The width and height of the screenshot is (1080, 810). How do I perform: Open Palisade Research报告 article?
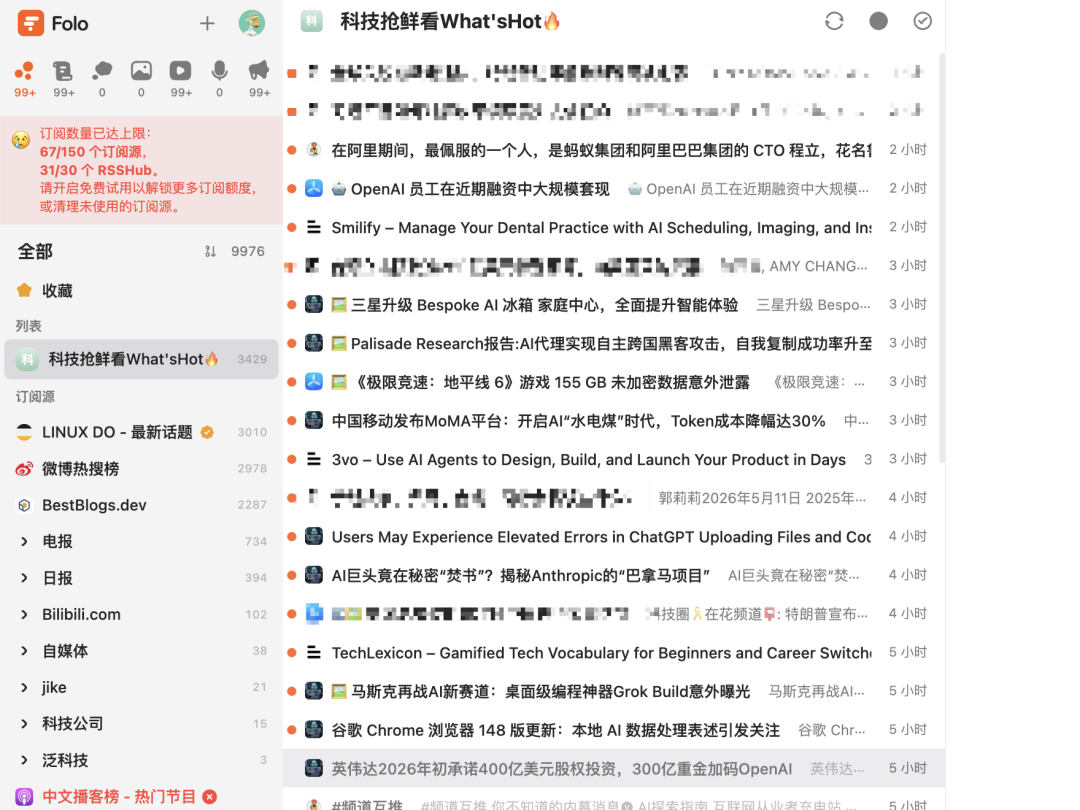pyautogui.click(x=613, y=343)
